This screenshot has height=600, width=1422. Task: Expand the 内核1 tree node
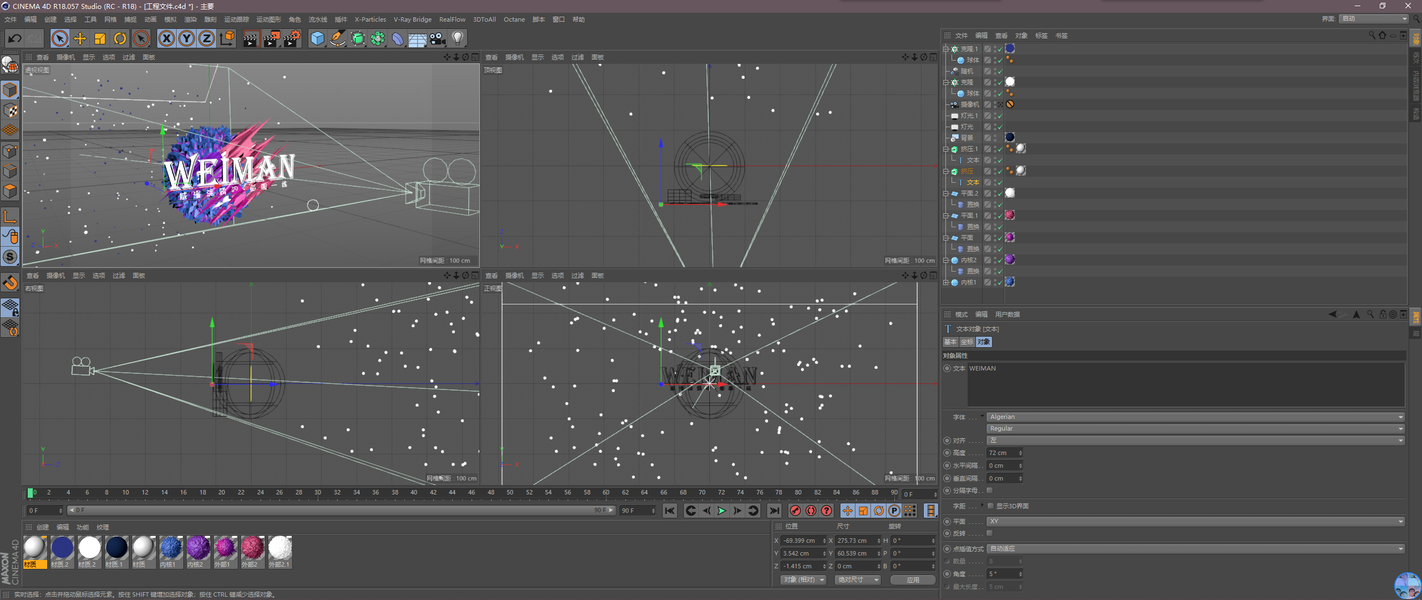(946, 283)
